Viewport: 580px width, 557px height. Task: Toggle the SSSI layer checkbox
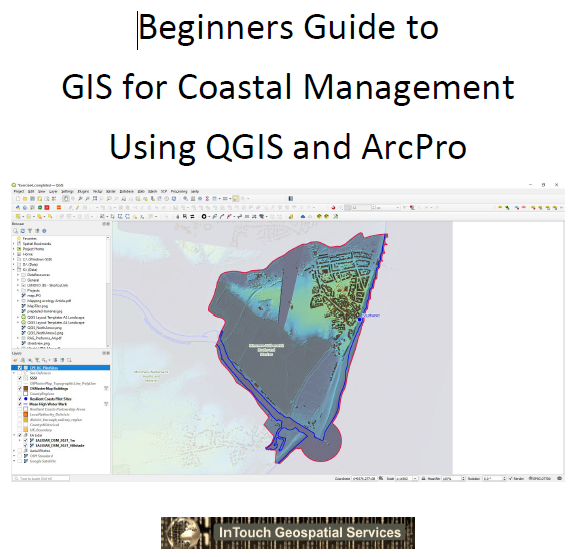[20, 378]
